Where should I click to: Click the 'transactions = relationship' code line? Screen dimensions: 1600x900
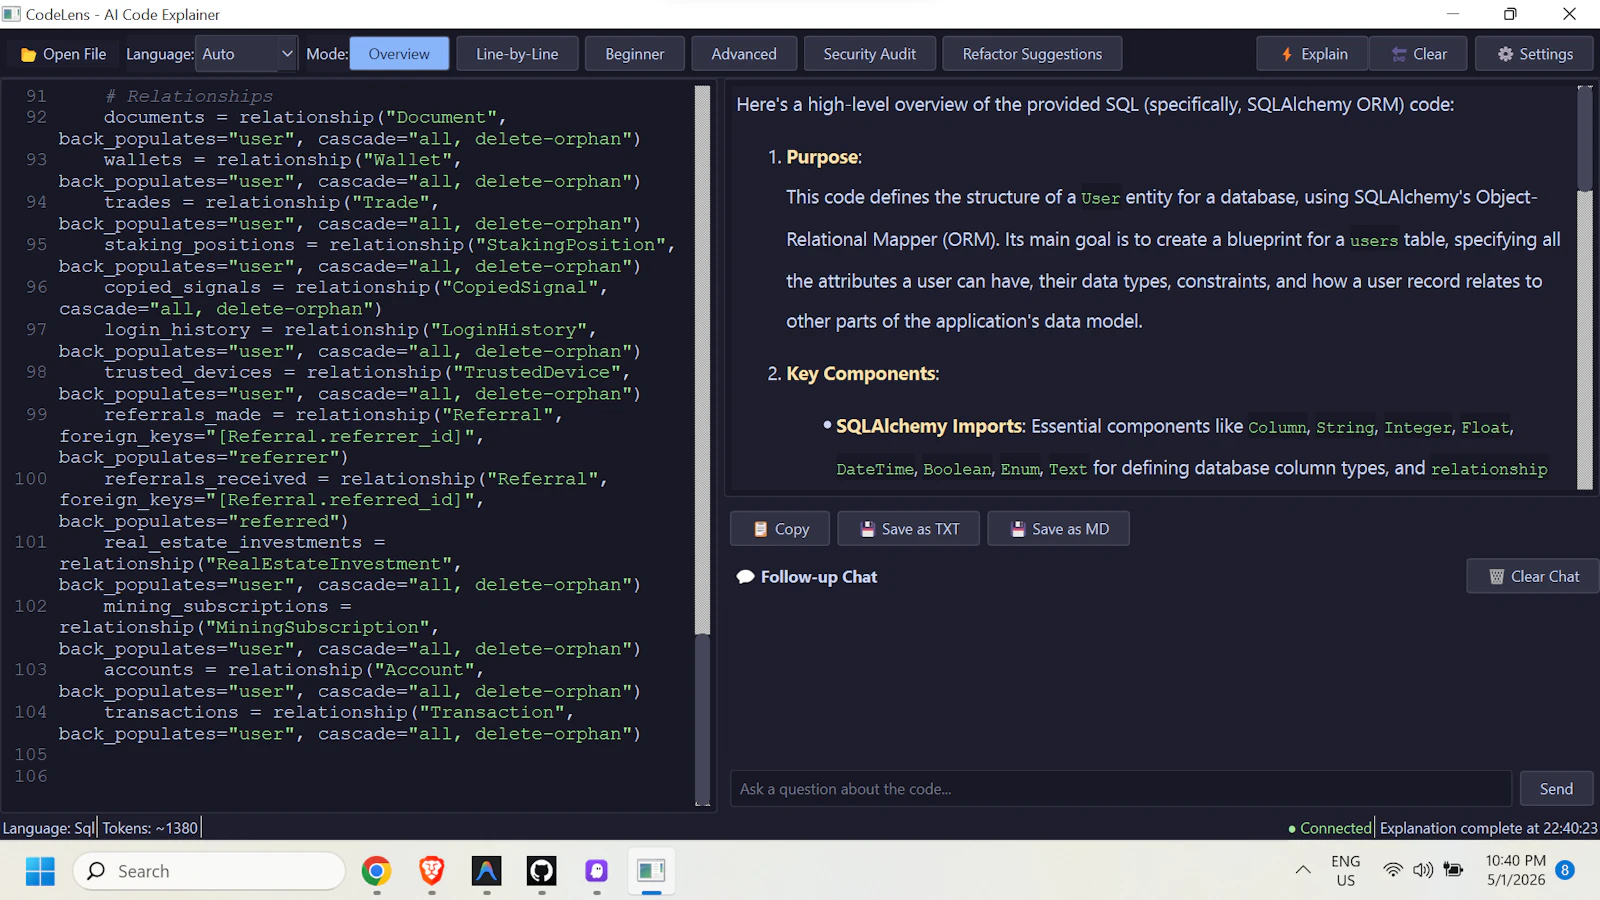point(339,712)
